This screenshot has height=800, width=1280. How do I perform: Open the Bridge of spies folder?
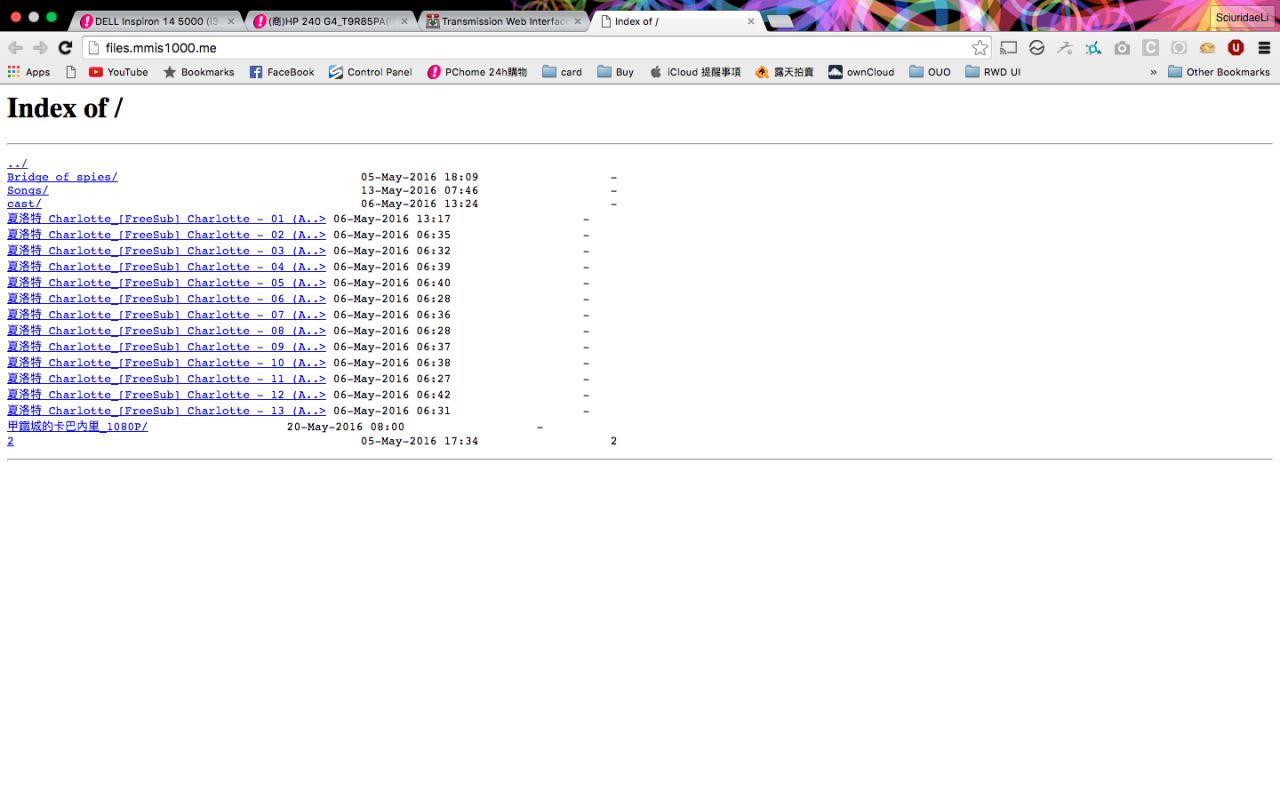tap(62, 177)
